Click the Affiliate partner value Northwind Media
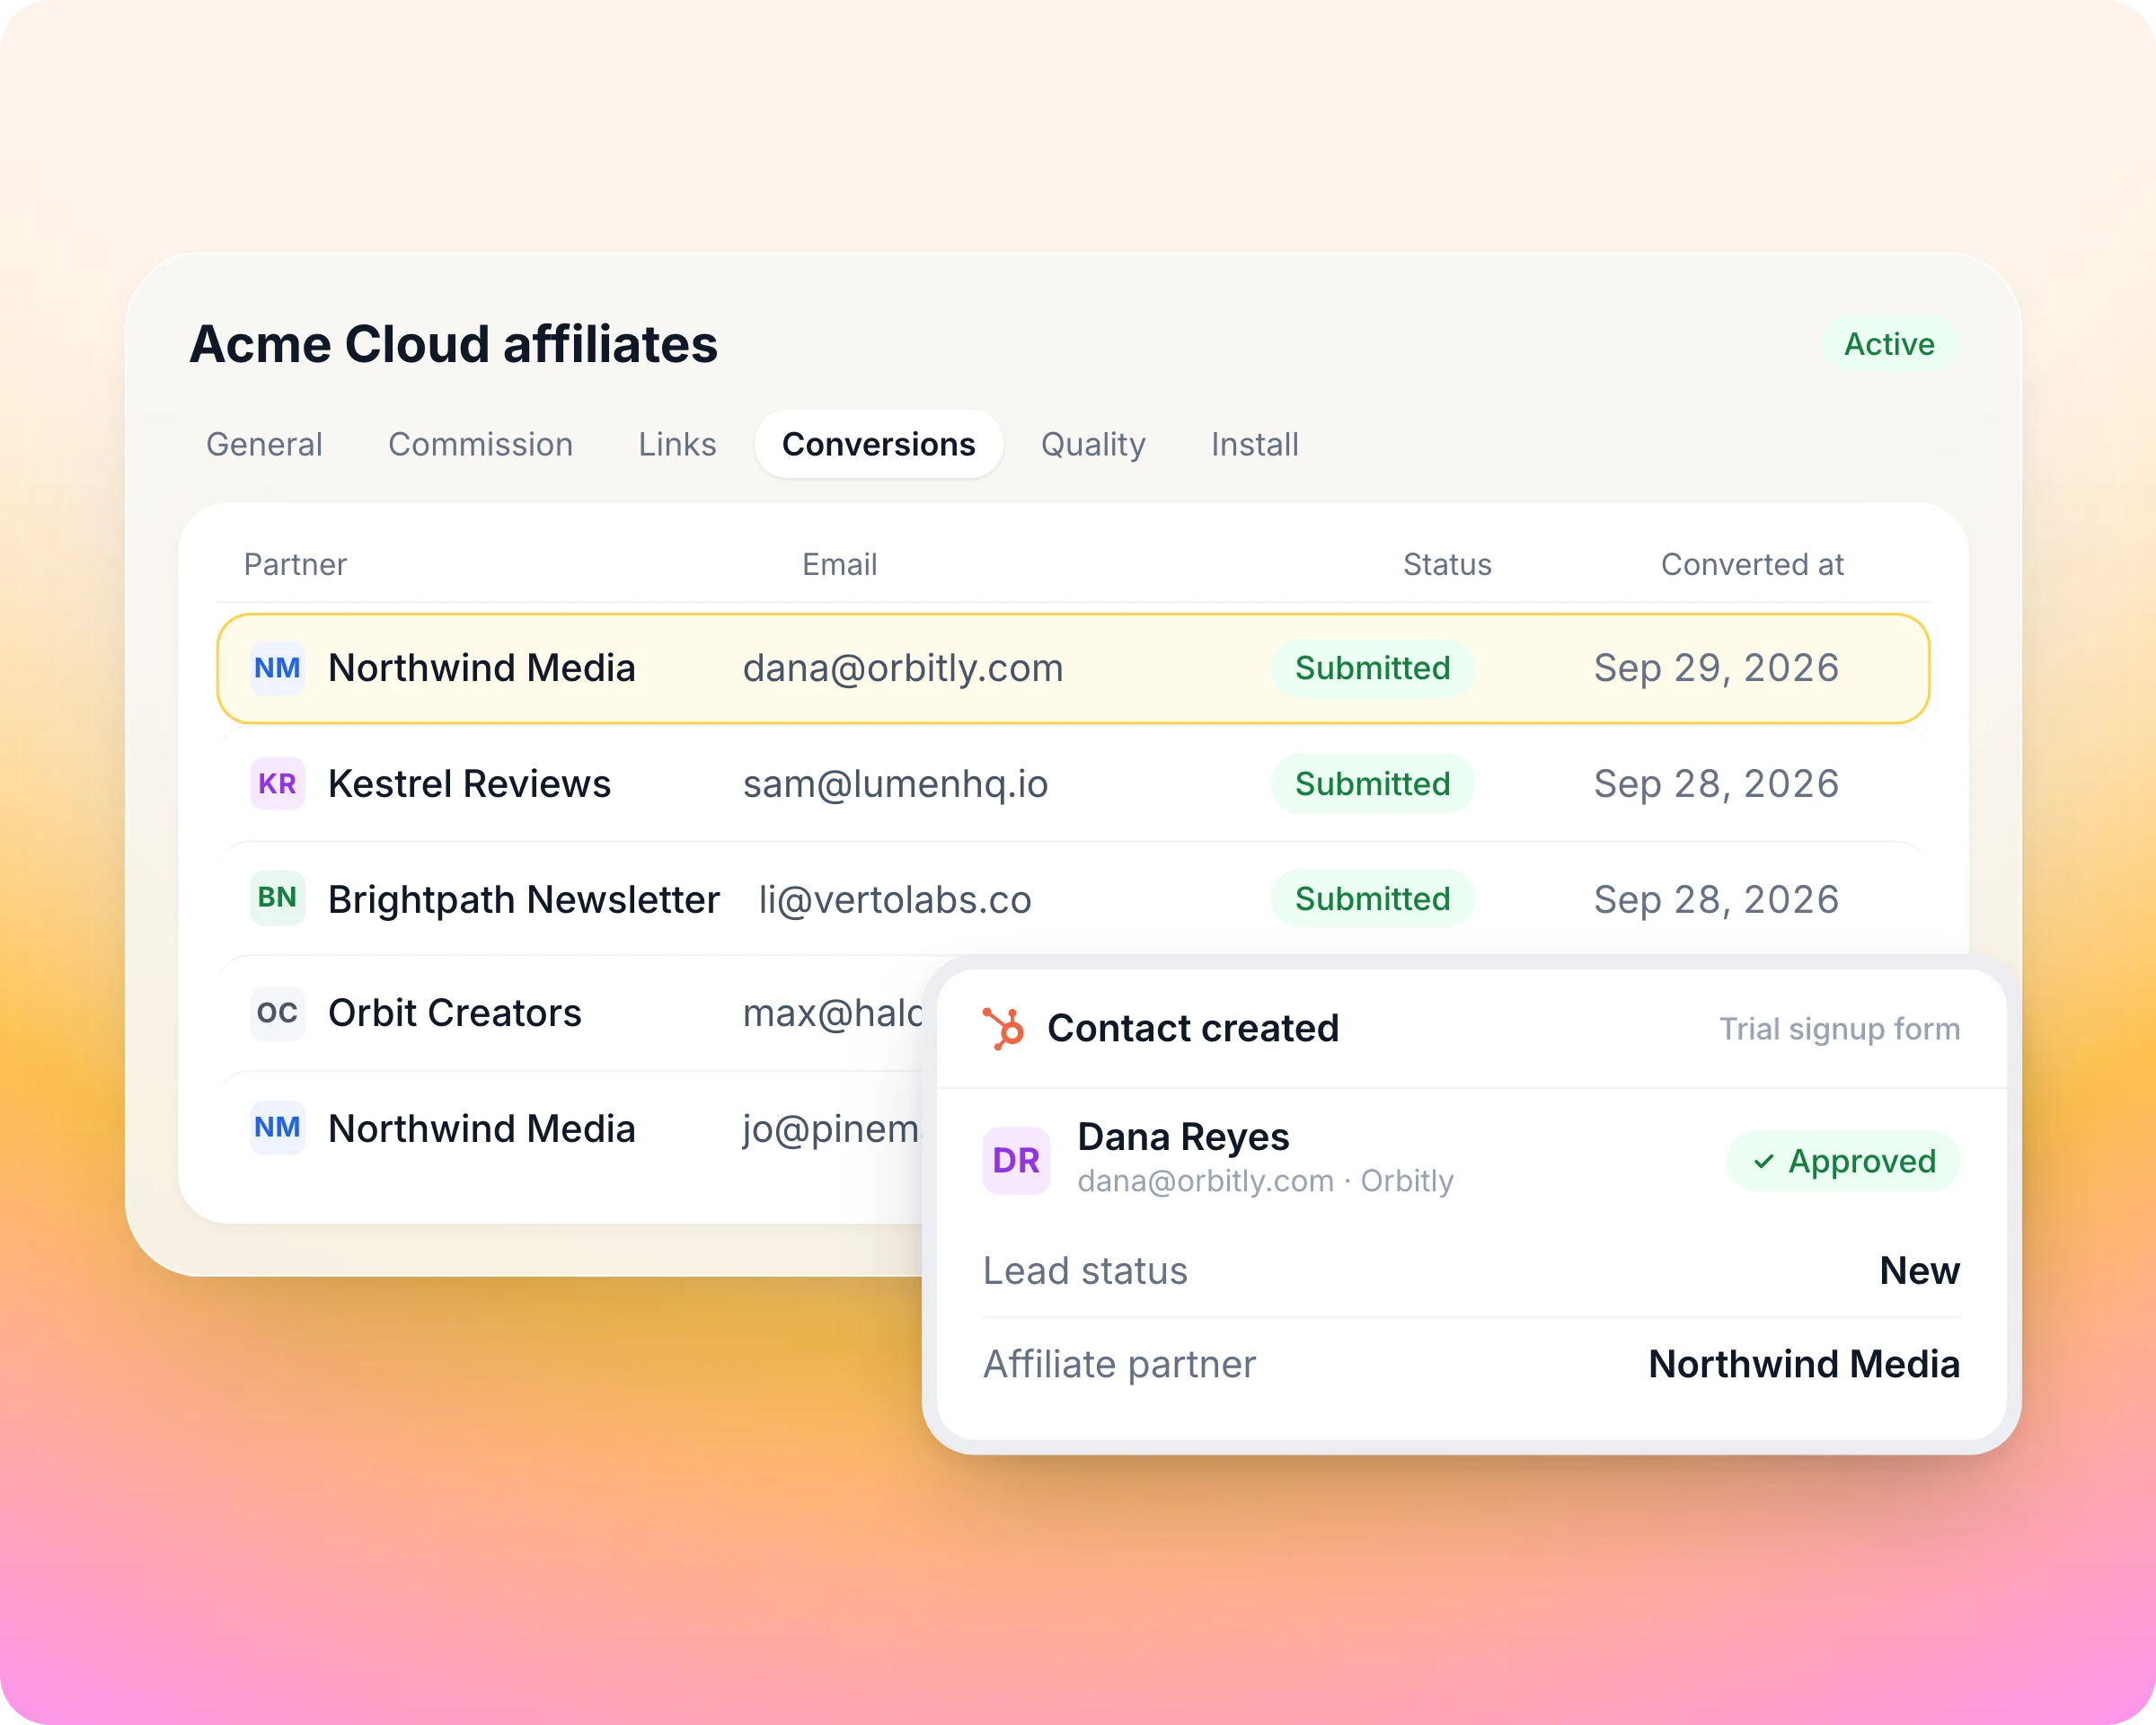This screenshot has height=1725, width=2156. click(1804, 1364)
